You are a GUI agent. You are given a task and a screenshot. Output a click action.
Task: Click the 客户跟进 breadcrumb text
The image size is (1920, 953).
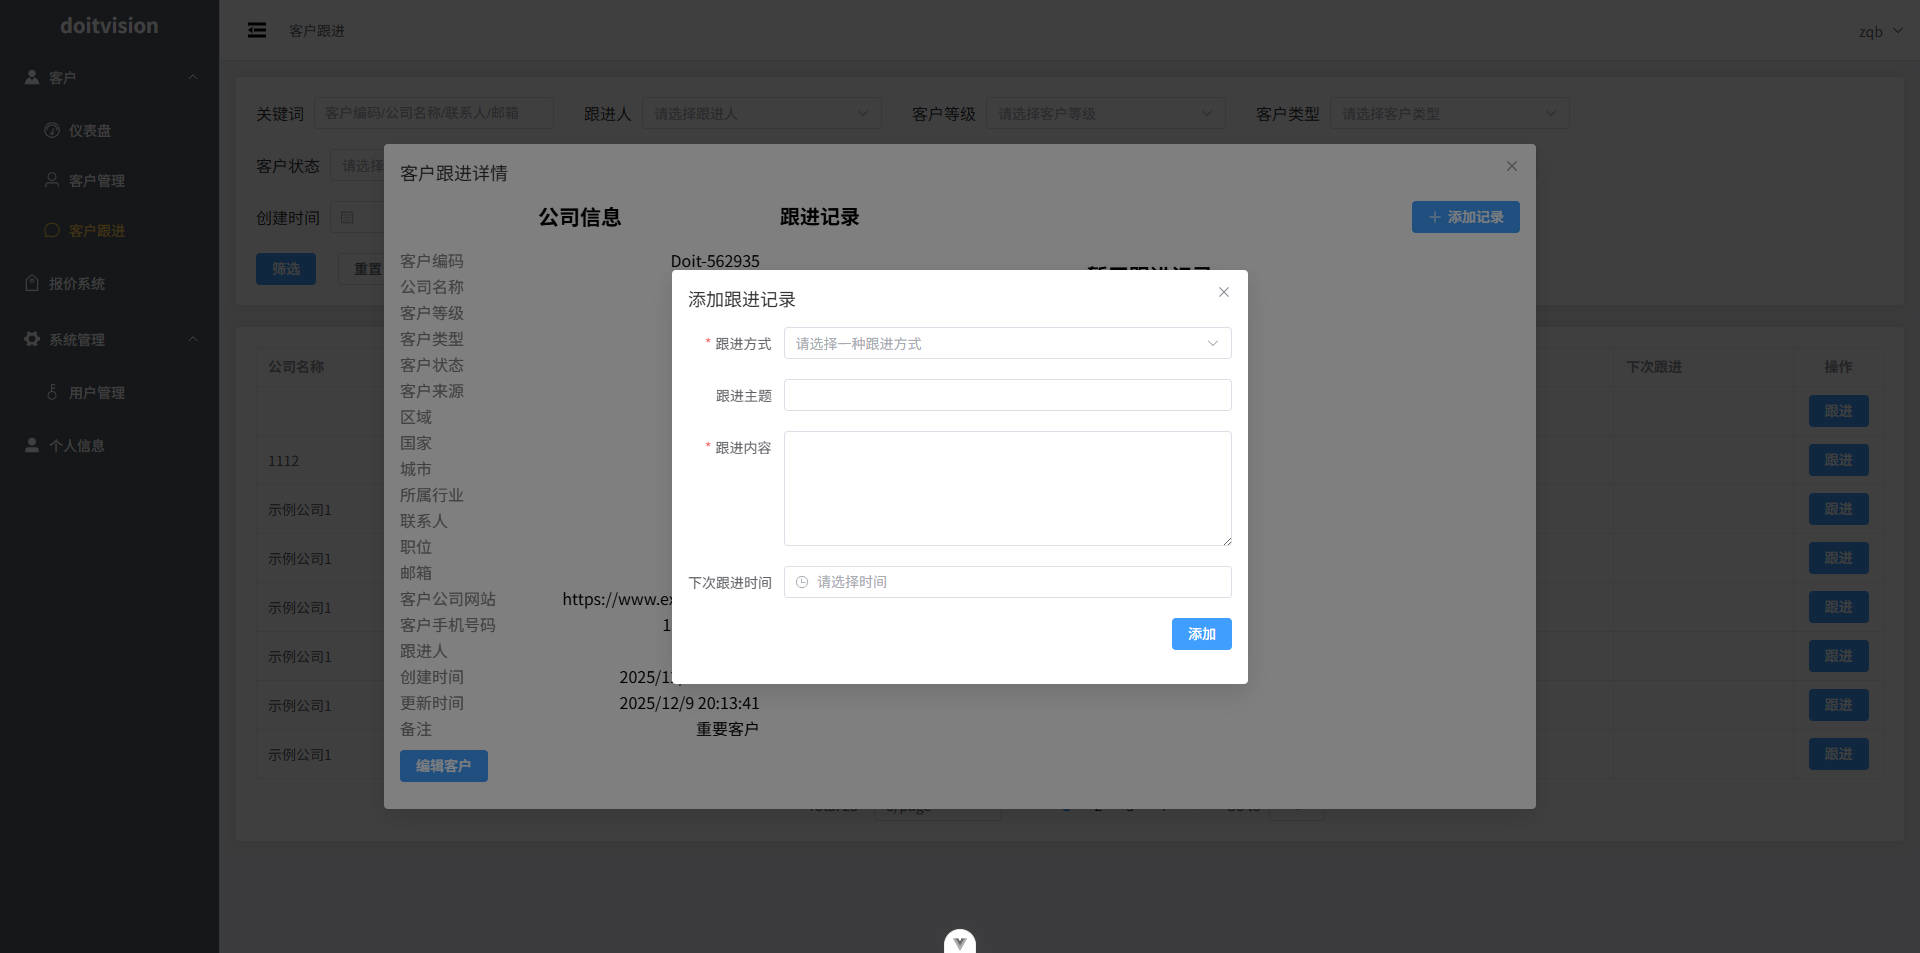coord(316,31)
